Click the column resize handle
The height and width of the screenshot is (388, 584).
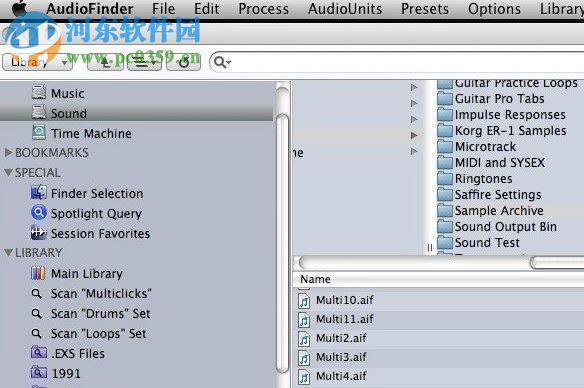pos(430,248)
